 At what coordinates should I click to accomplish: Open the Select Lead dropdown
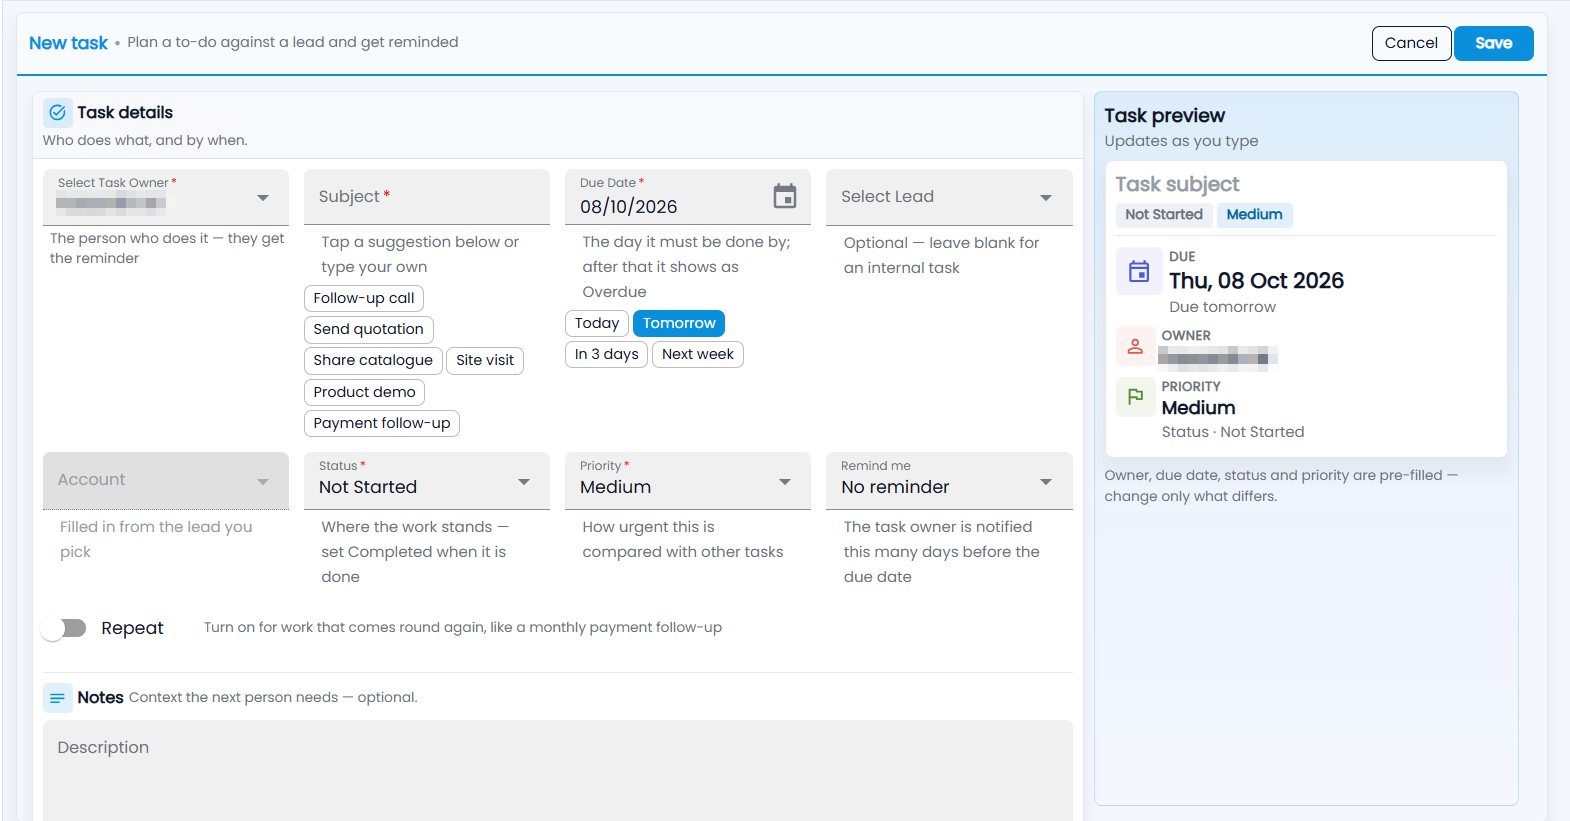[x=949, y=197]
